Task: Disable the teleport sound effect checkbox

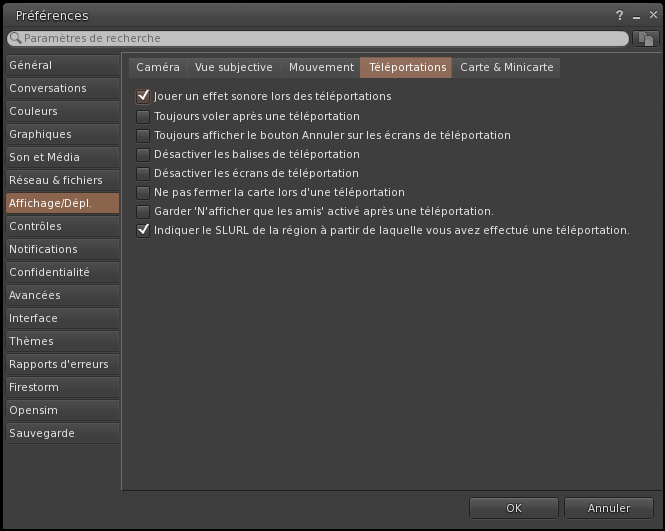Action: (143, 97)
